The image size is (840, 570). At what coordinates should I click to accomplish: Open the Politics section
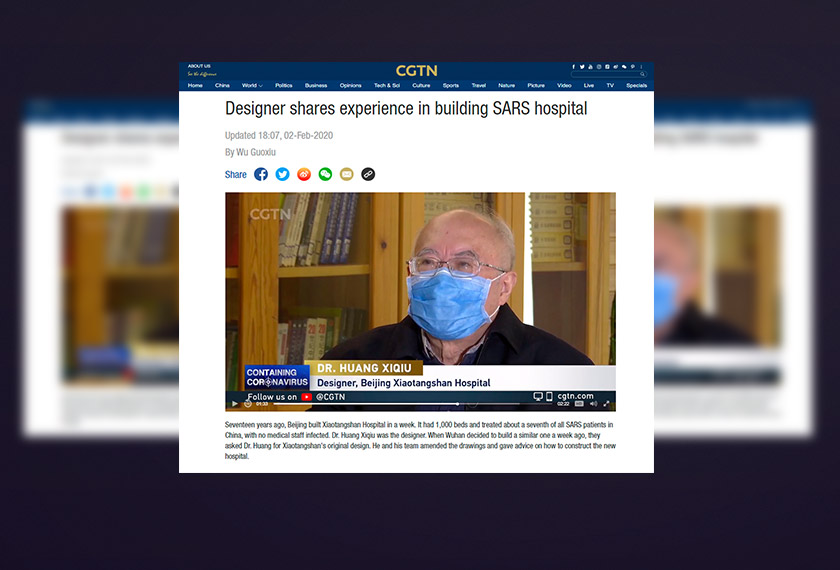284,85
